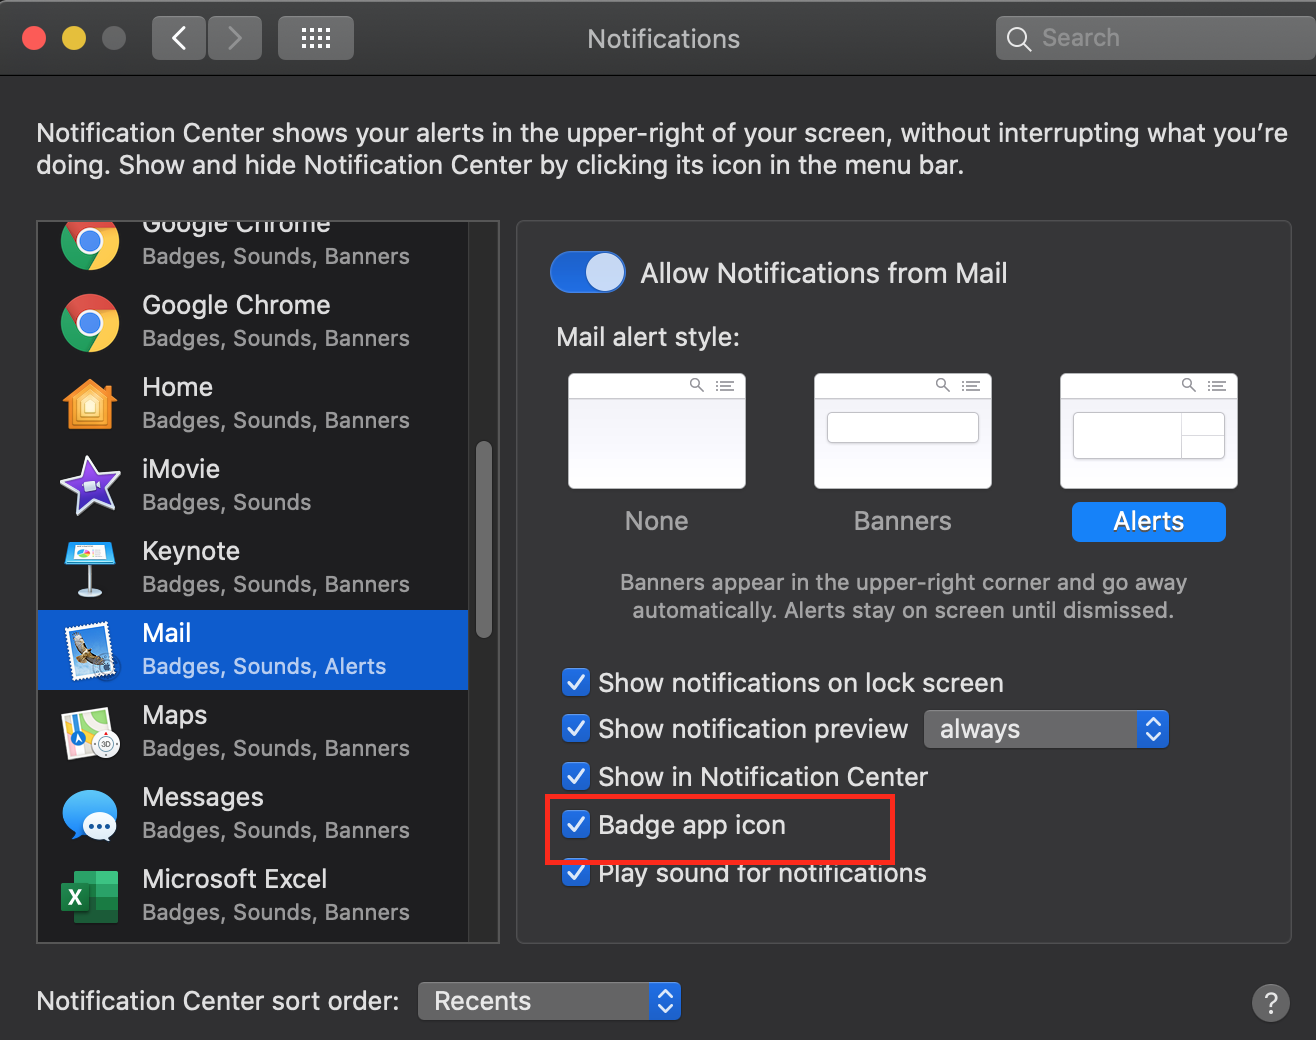Open the sort order Recents dropdown

click(x=549, y=1001)
